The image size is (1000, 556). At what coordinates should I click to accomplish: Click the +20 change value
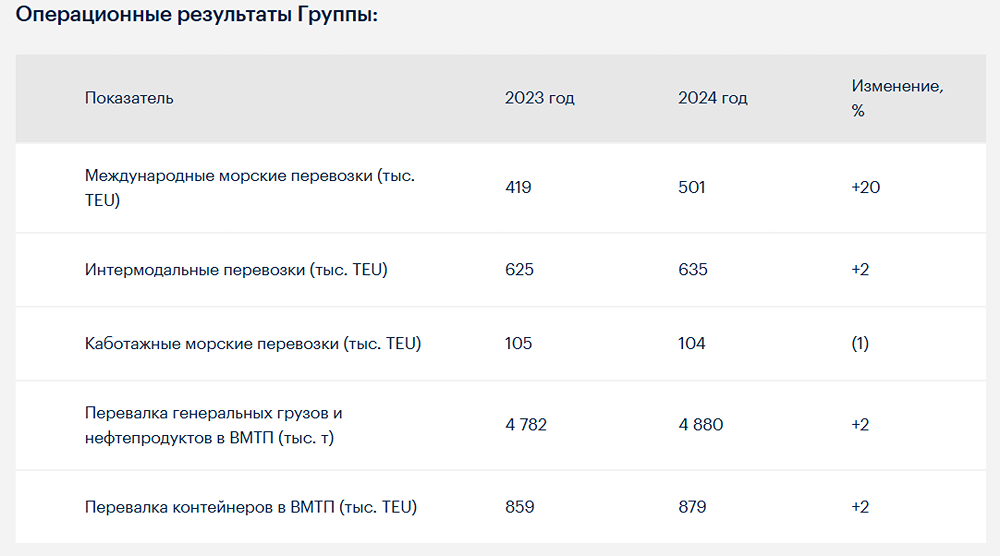tap(866, 188)
